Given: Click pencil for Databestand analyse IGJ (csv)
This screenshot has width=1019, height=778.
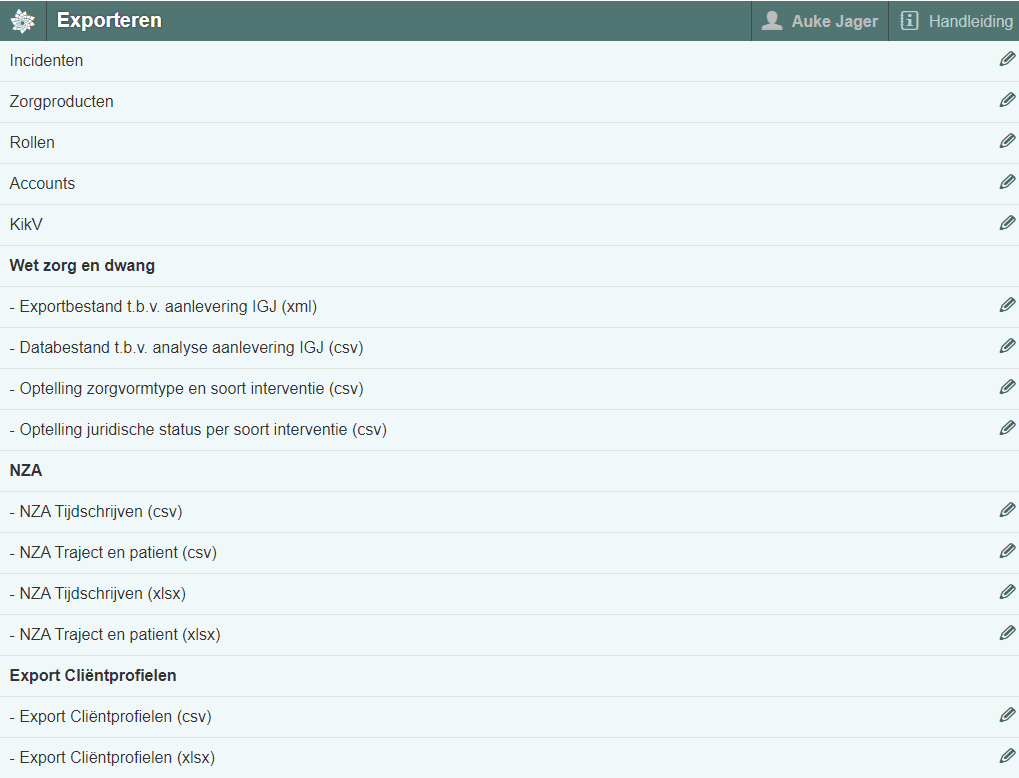Looking at the screenshot, I should point(1007,347).
